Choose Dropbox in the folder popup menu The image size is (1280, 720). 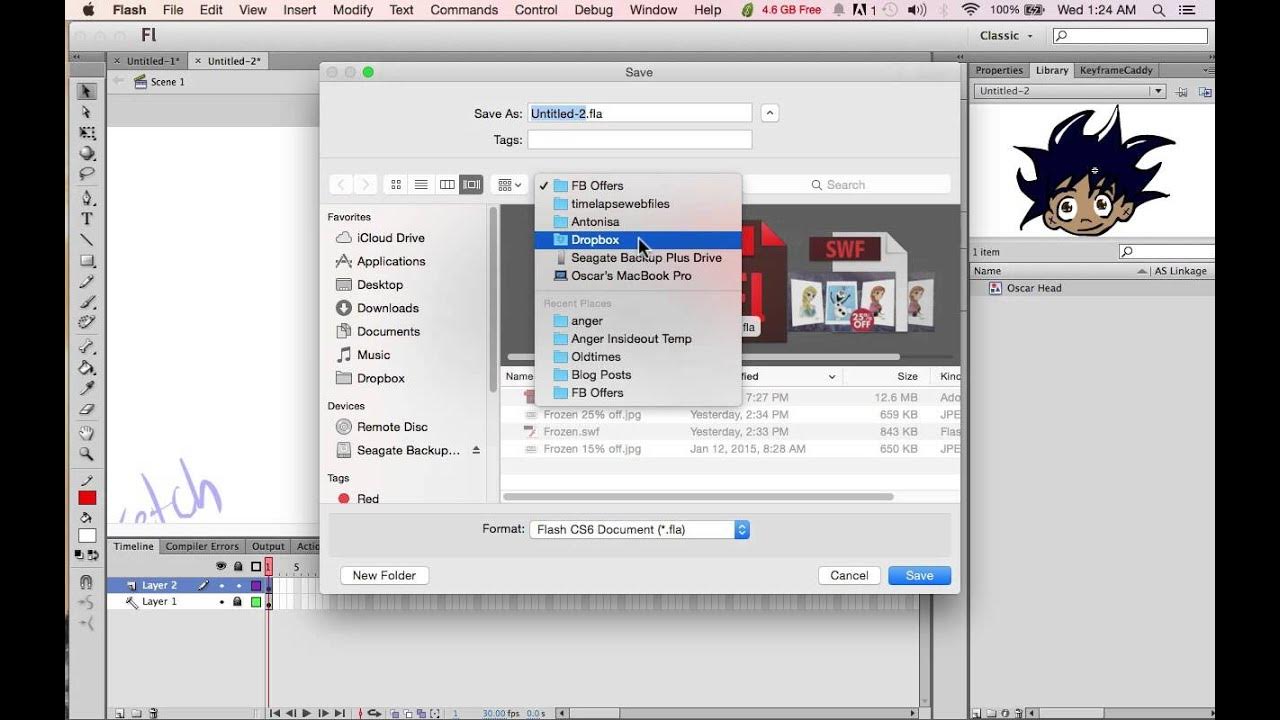[638, 240]
